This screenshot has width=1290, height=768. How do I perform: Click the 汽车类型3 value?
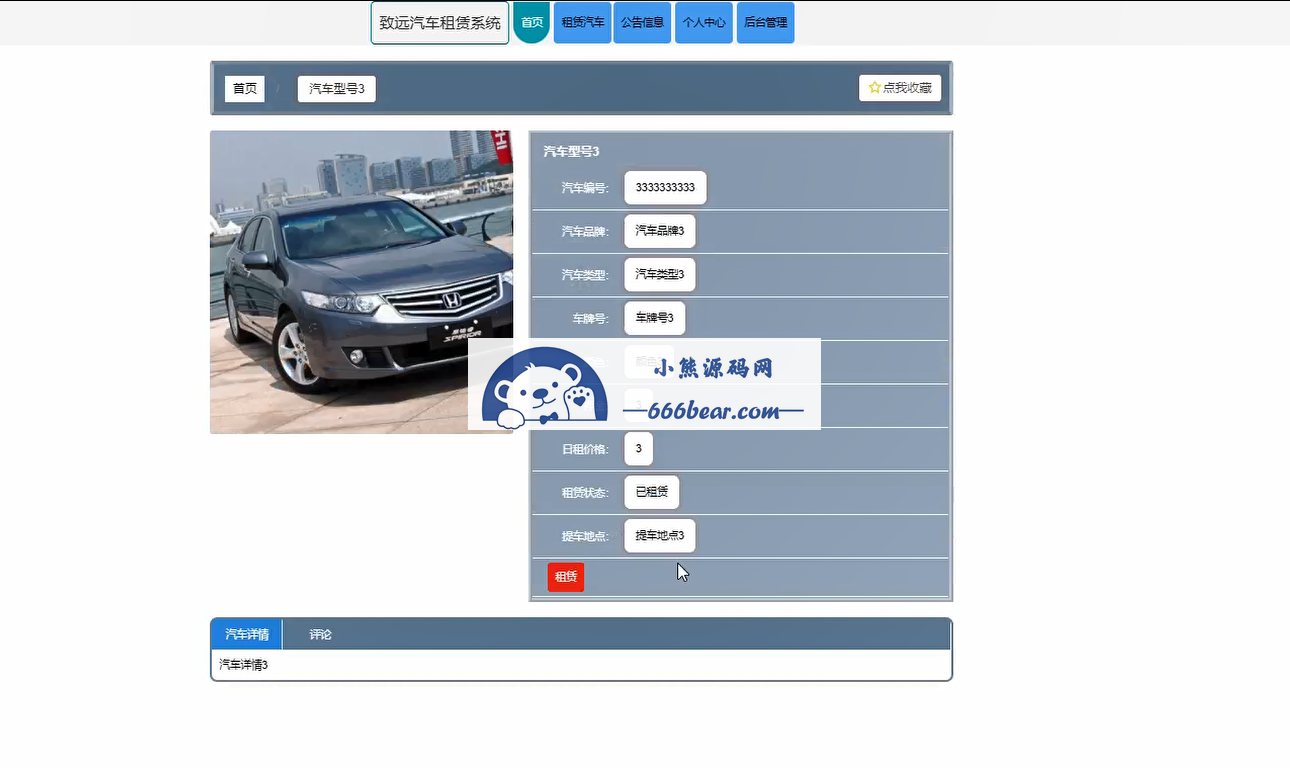coord(660,275)
